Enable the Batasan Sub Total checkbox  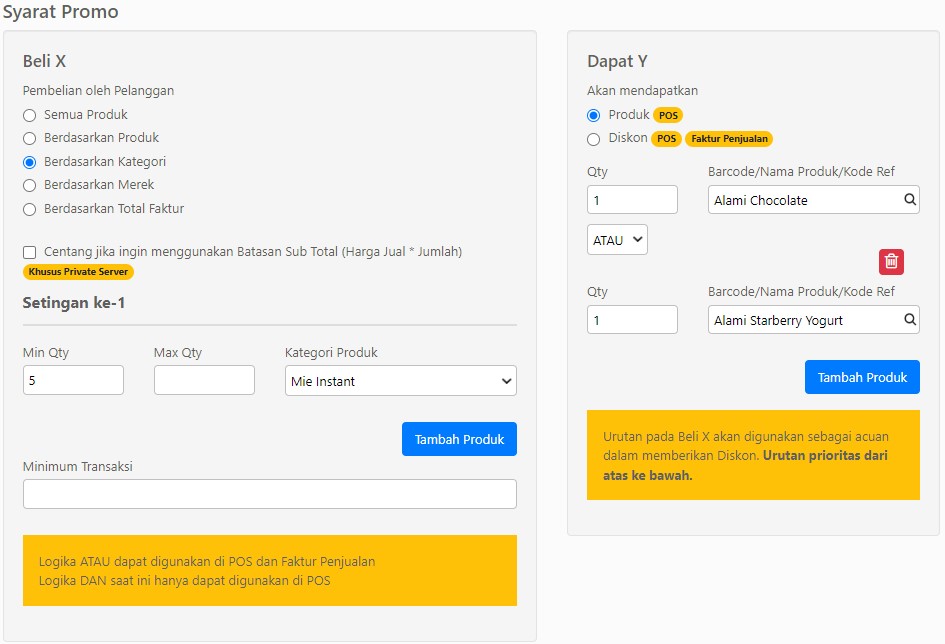pyautogui.click(x=30, y=252)
